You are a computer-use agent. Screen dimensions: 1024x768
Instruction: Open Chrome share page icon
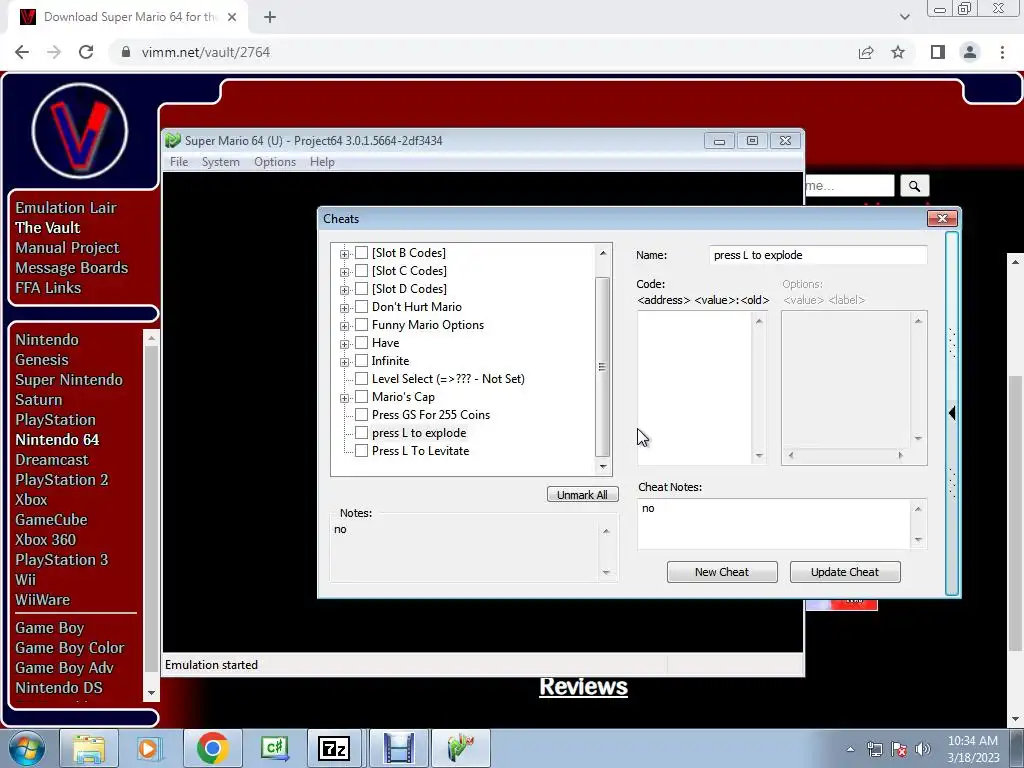point(866,52)
